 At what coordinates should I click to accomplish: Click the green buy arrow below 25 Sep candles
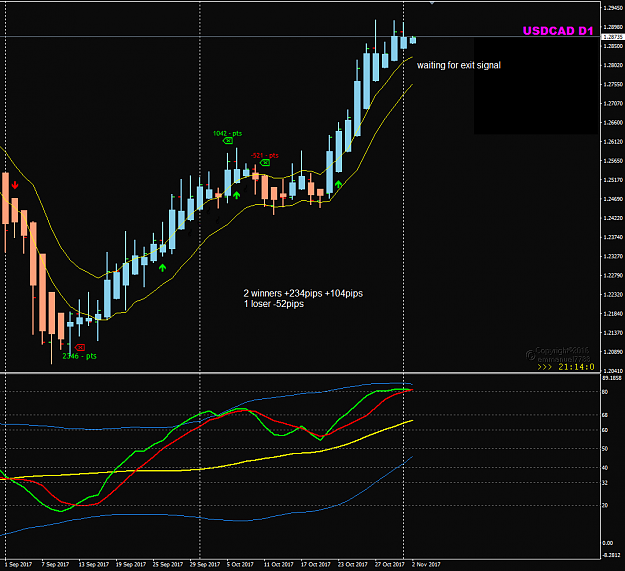[x=162, y=268]
